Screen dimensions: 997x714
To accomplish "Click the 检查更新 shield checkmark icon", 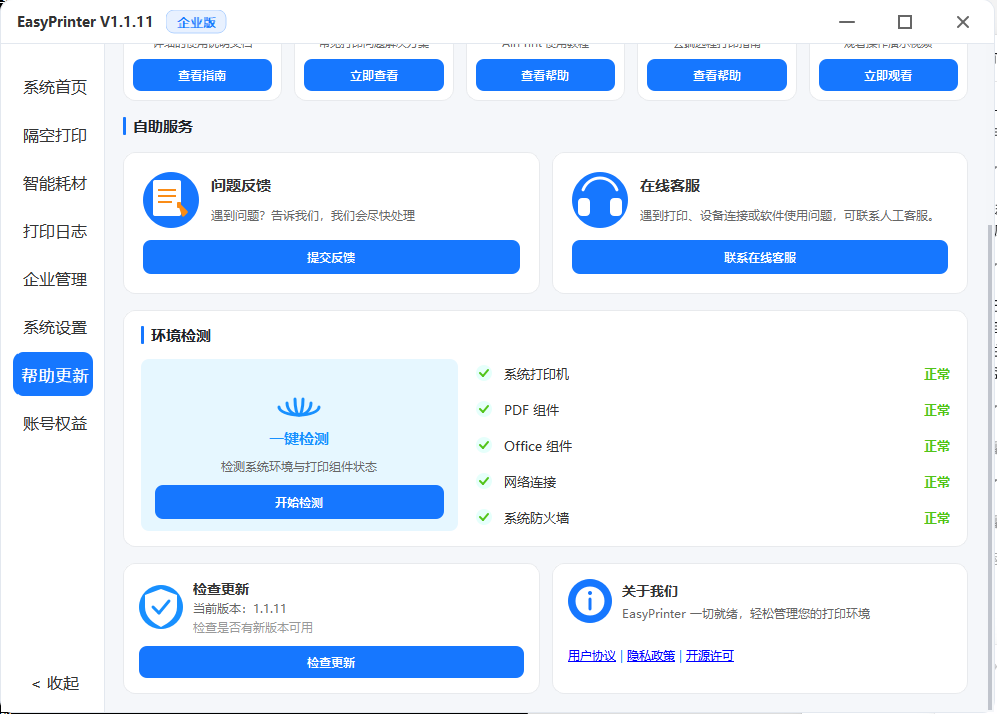I will point(161,607).
